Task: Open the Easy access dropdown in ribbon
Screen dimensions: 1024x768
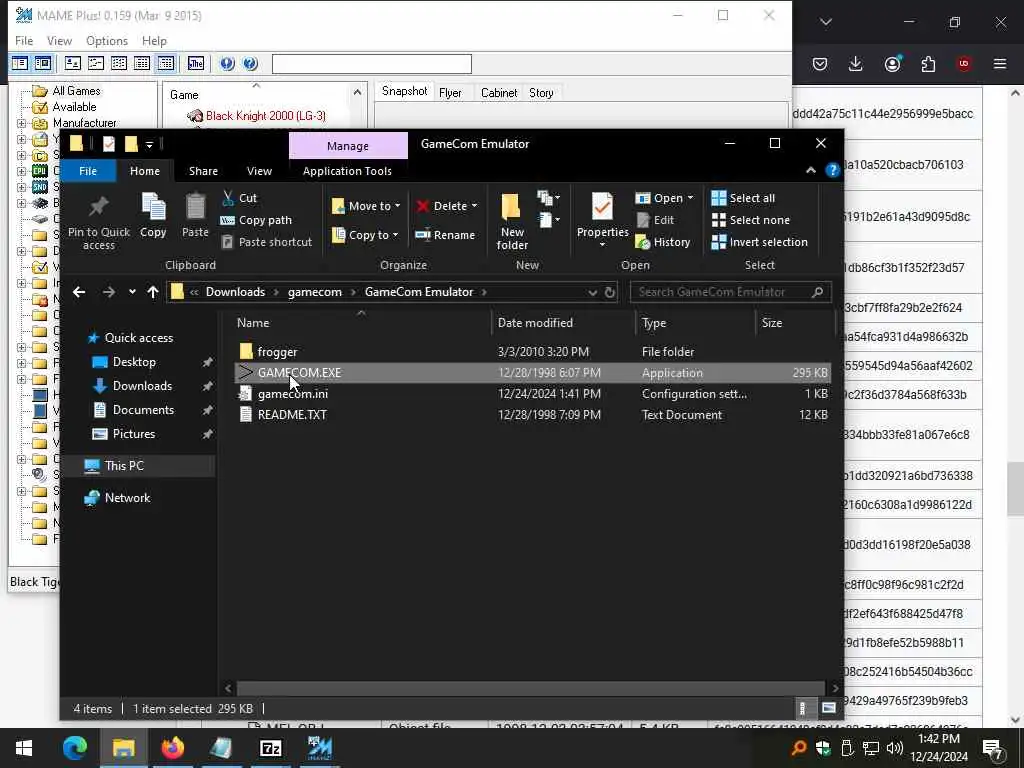Action: (x=549, y=220)
